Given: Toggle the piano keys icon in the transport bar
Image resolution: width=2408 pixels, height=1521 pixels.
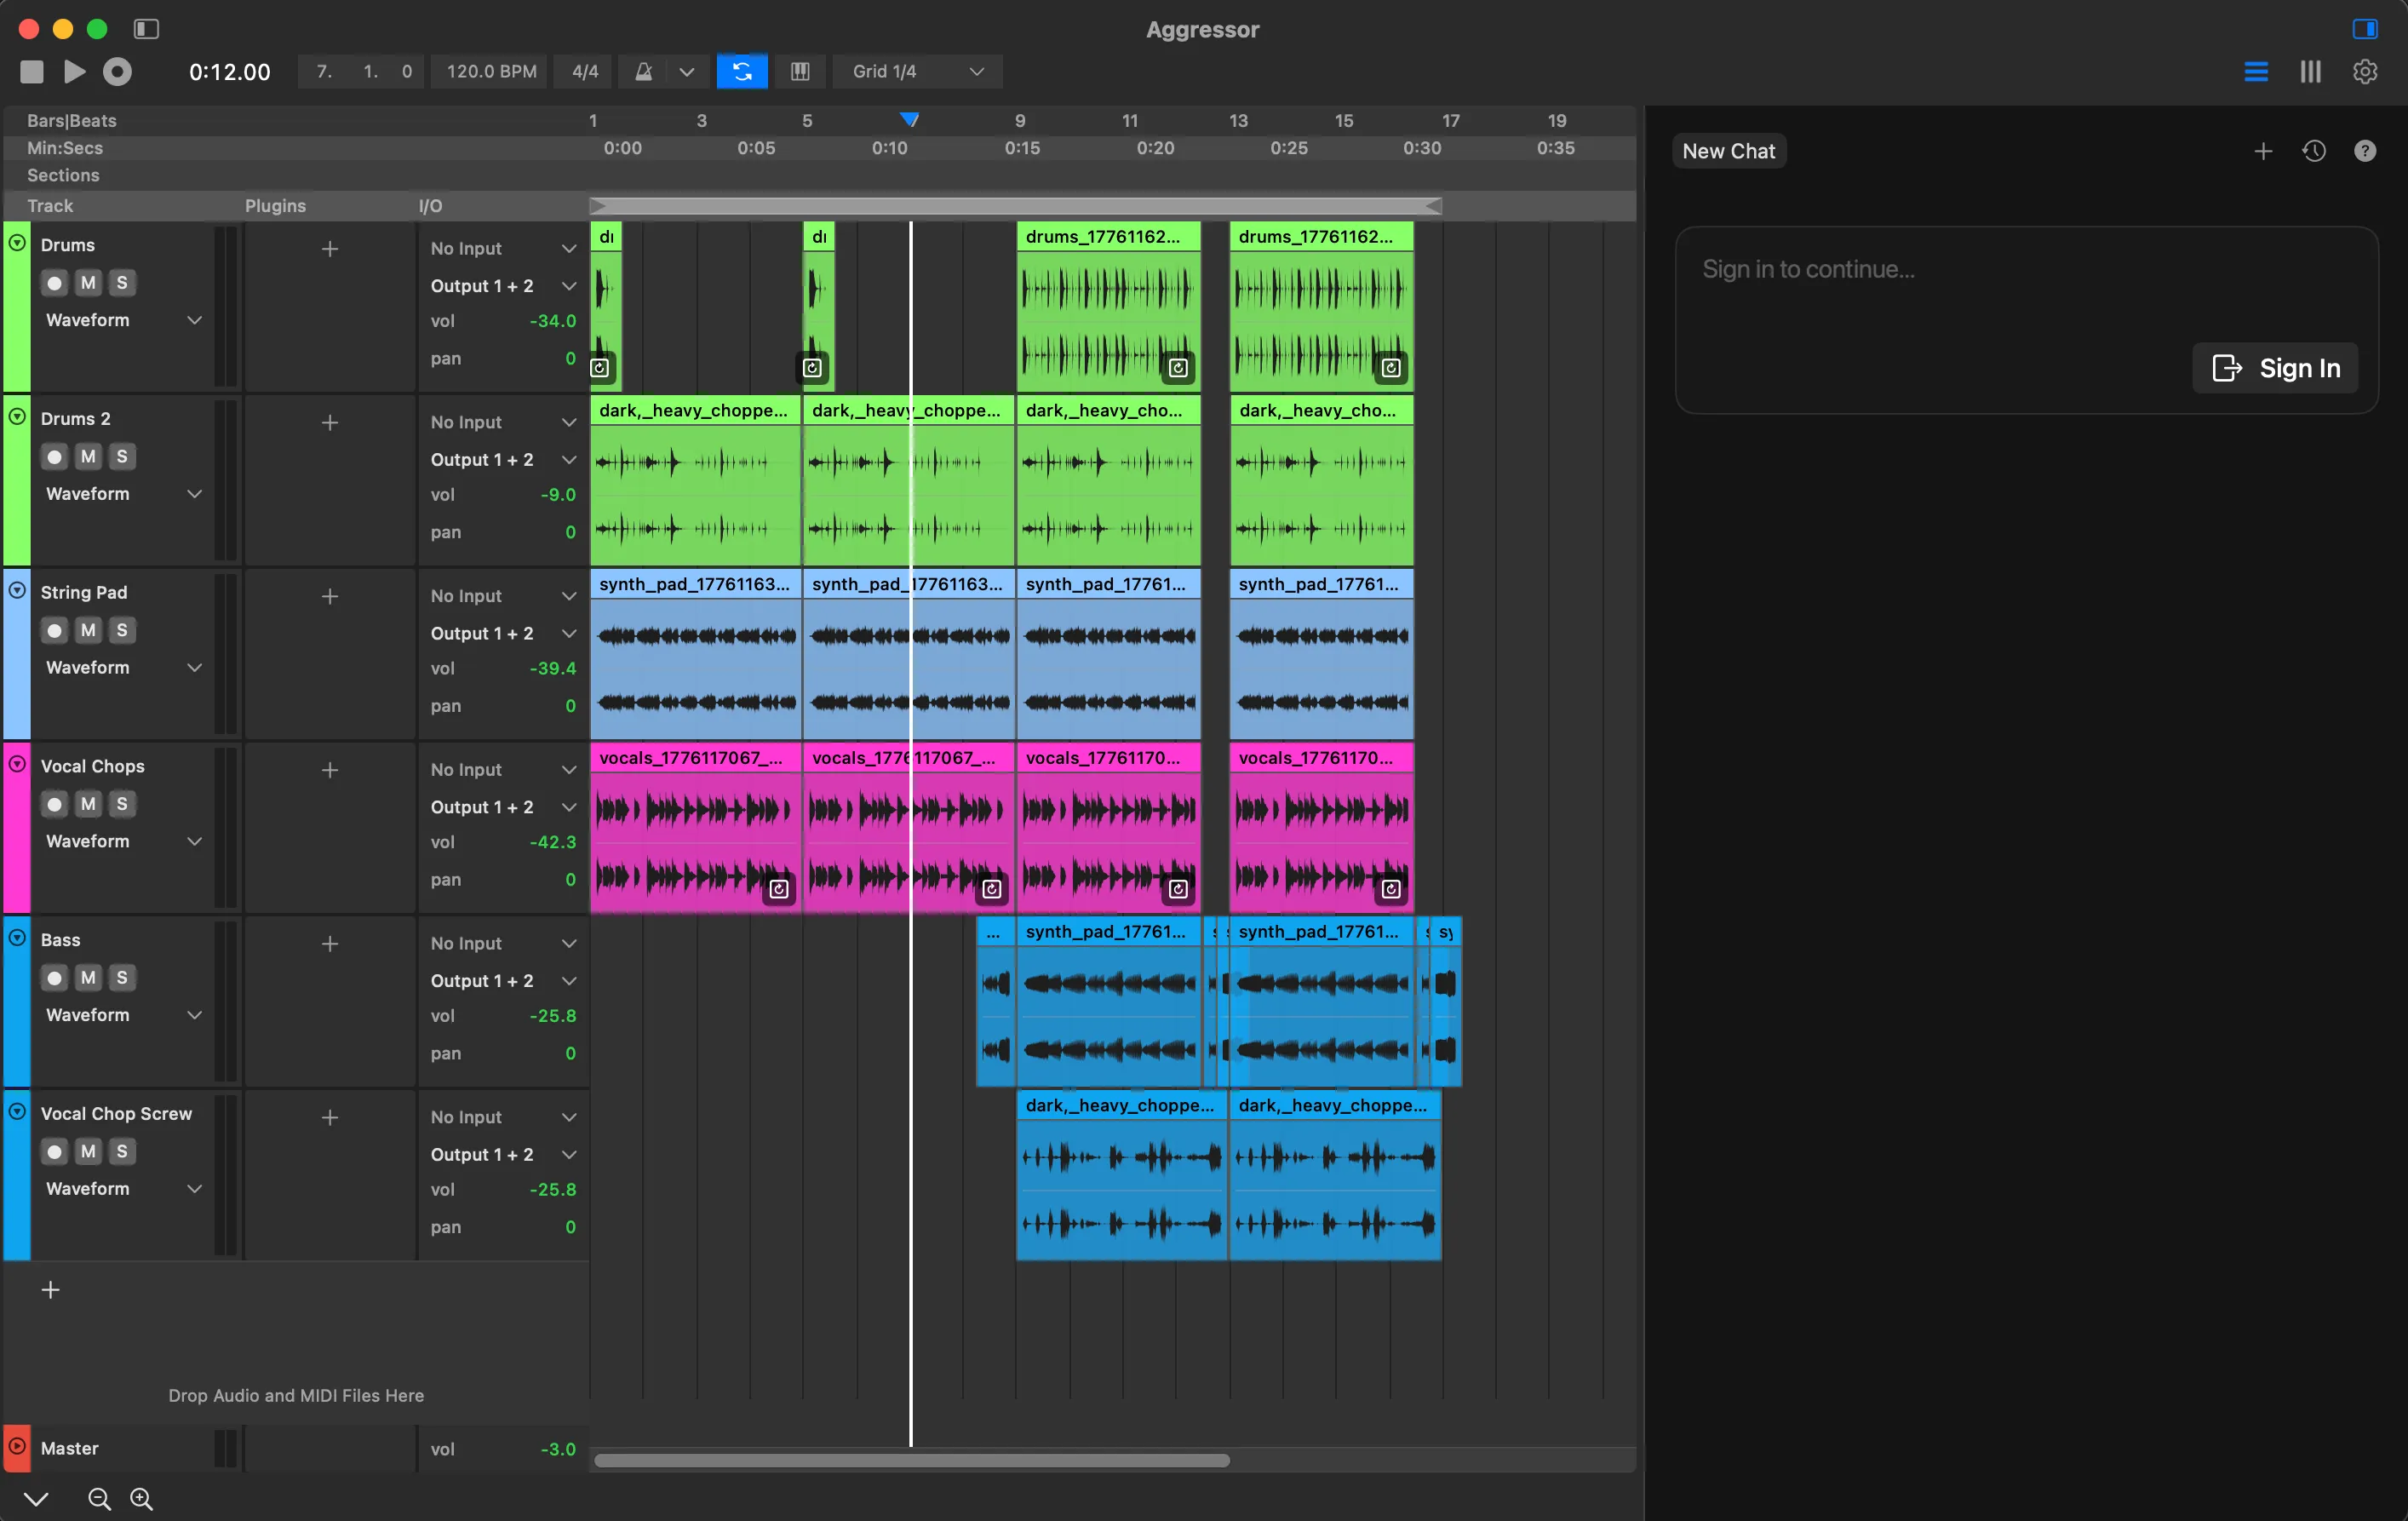Looking at the screenshot, I should 800,71.
